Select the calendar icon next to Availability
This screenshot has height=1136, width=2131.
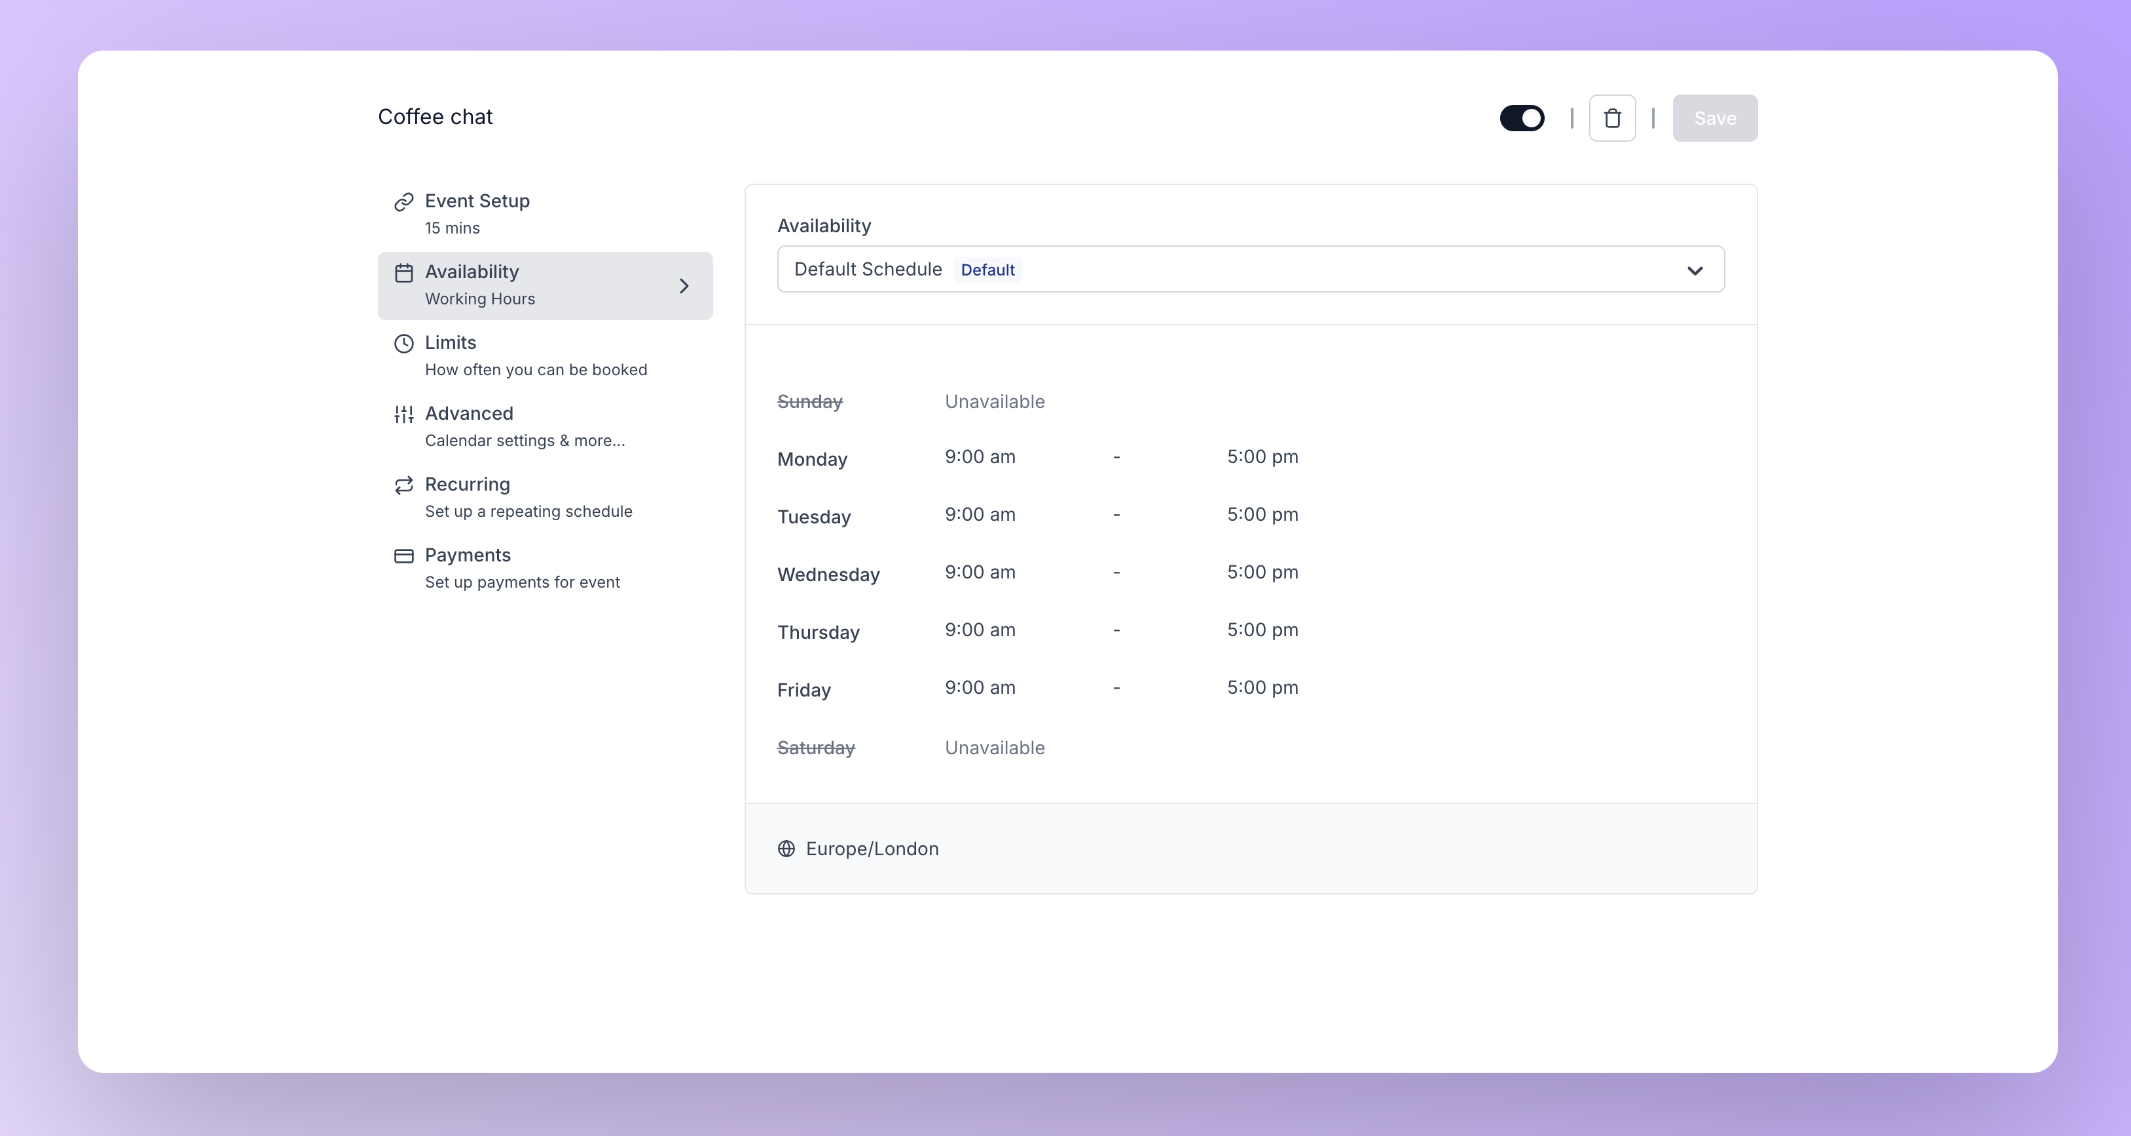click(x=403, y=271)
